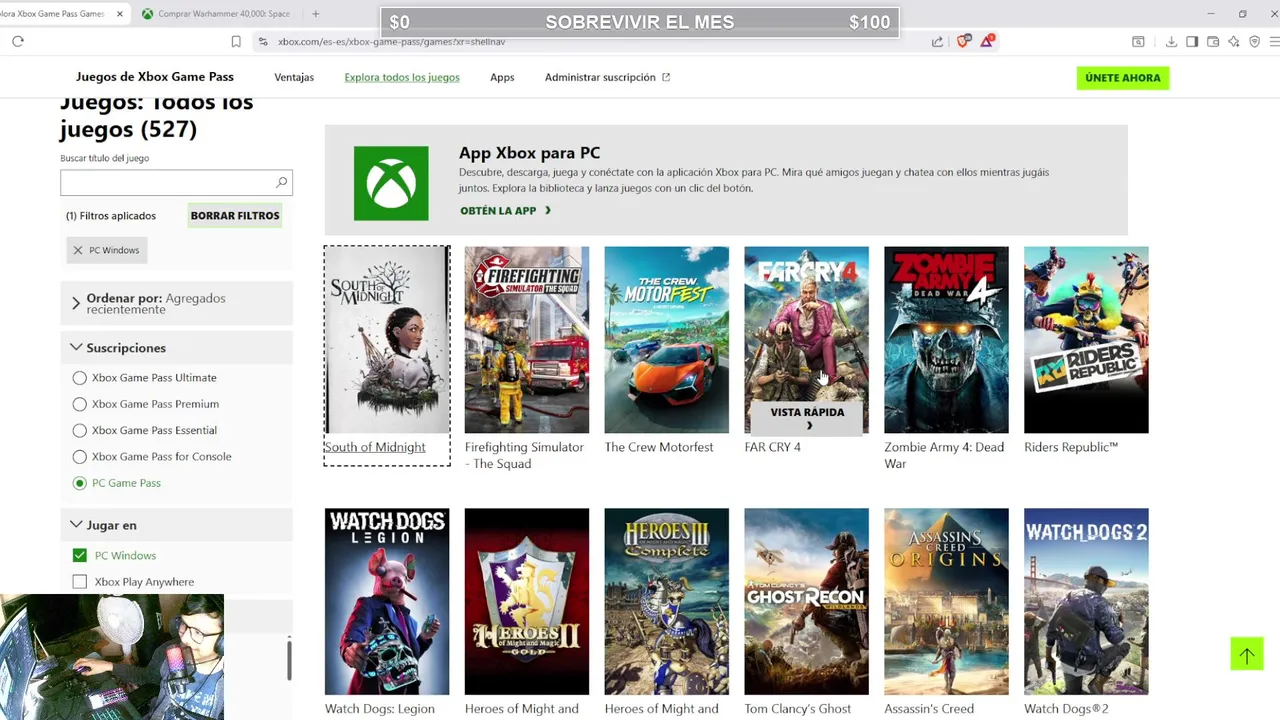Open the Assassin's Creed Origins cover
This screenshot has width=1280, height=720.
[x=946, y=601]
